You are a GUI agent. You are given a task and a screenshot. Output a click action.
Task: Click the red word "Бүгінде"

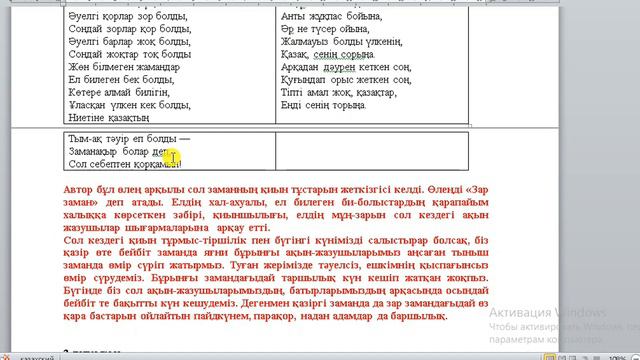(x=82, y=291)
